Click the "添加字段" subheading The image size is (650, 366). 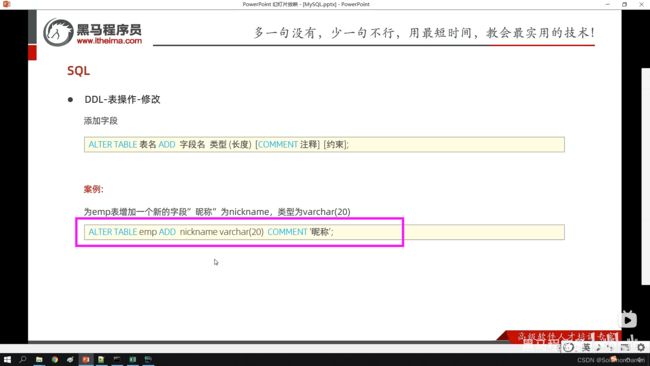click(x=101, y=121)
